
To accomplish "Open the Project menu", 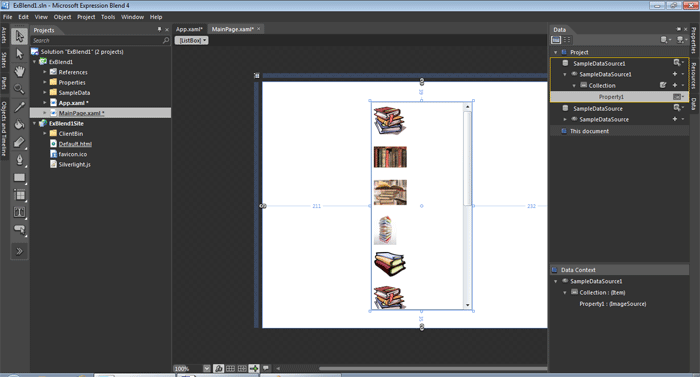I will 86,17.
